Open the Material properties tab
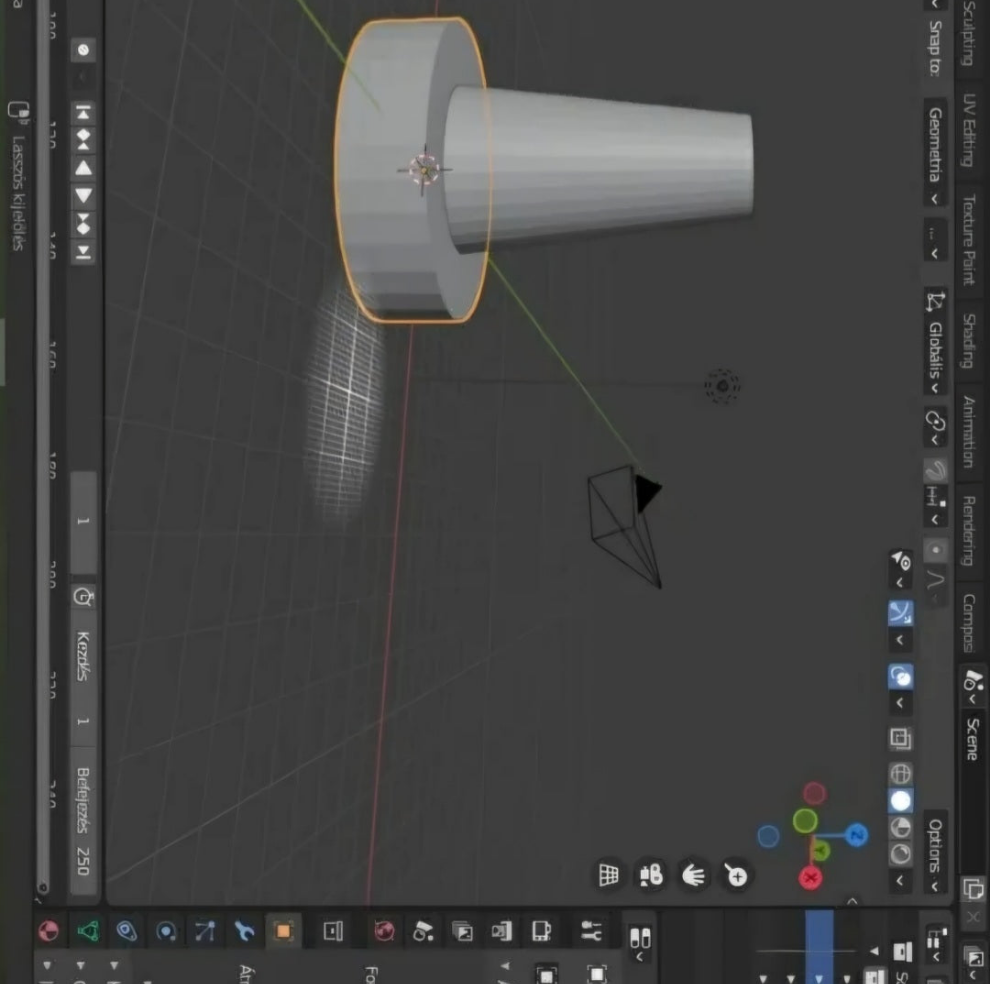Screen dimensions: 990x984 click(48, 932)
